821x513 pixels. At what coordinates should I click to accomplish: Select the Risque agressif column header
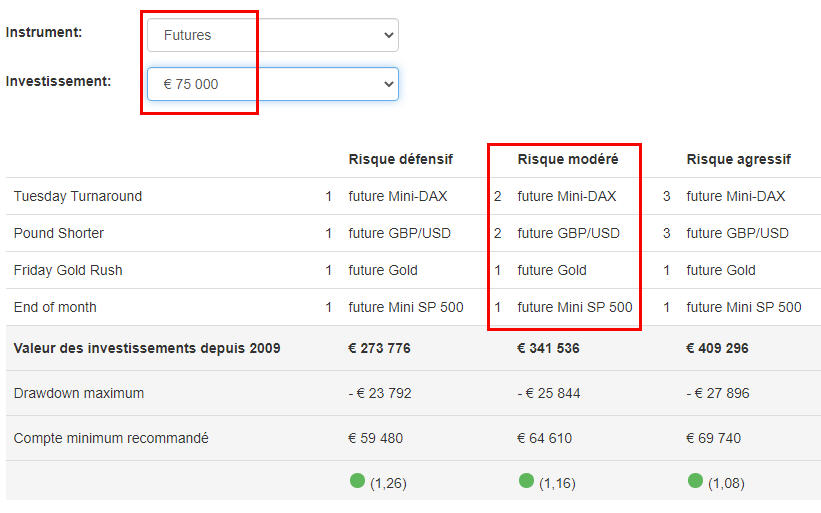(x=738, y=159)
